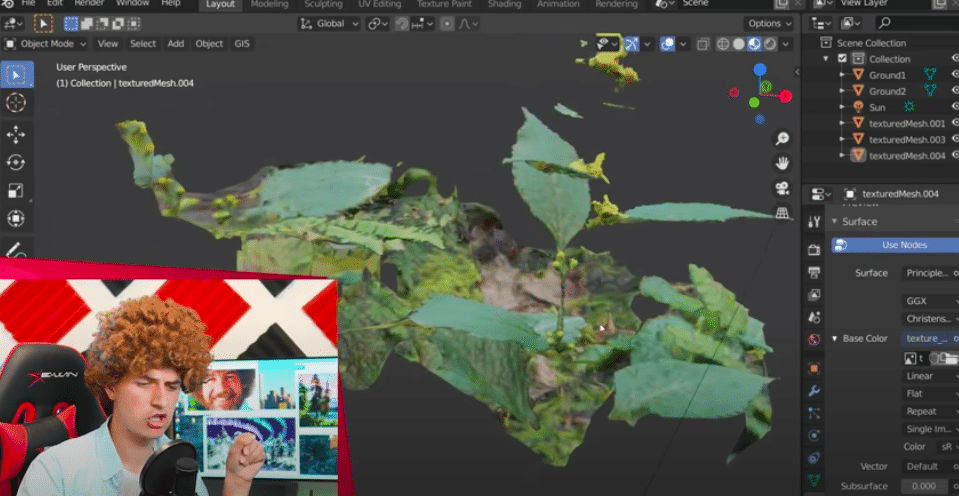
Task: Choose the Rotate tool in toolbar
Action: (16, 162)
